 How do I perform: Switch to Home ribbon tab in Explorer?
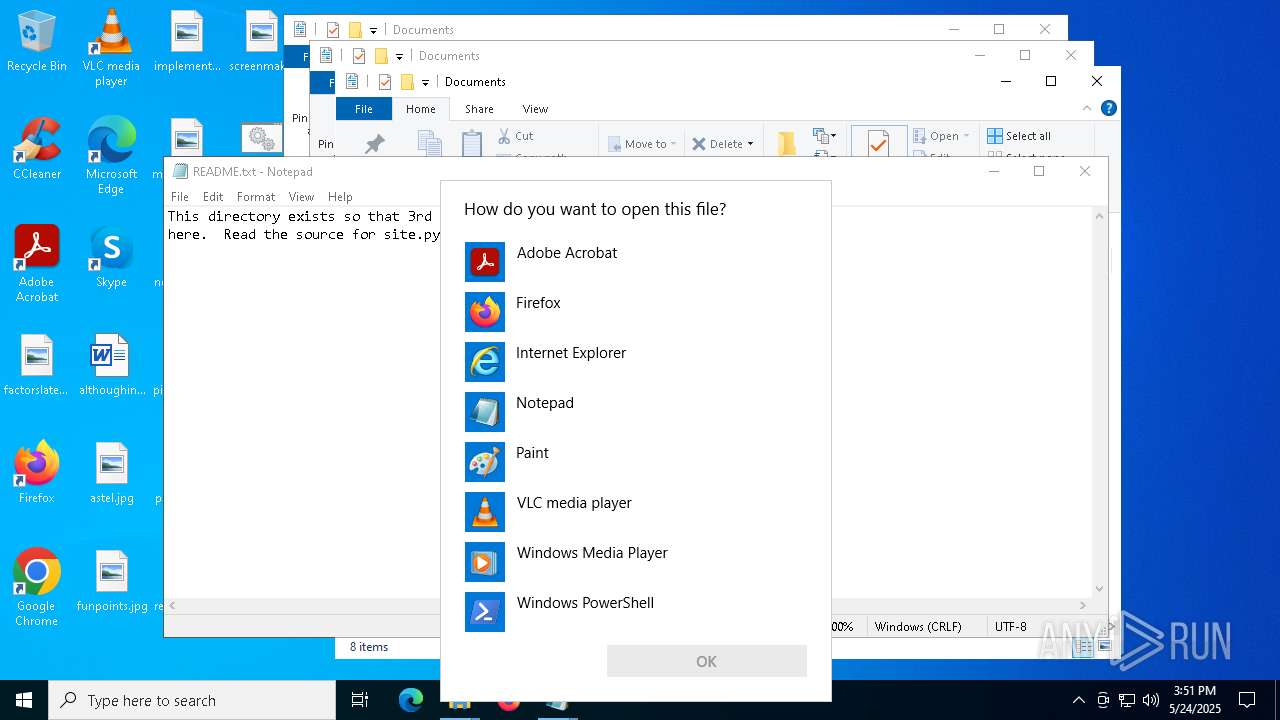pos(421,109)
